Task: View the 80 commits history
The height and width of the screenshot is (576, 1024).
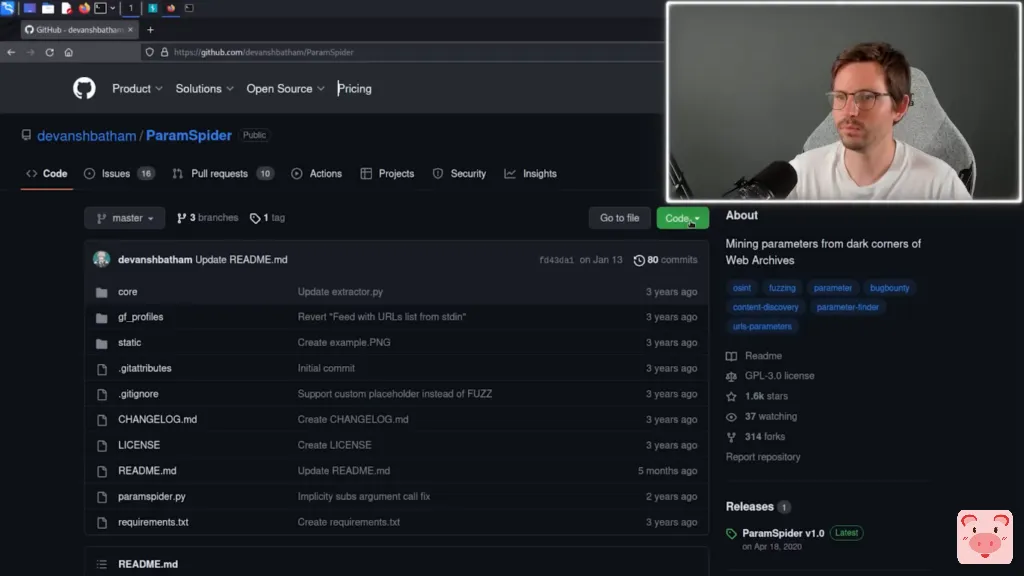Action: 665,260
